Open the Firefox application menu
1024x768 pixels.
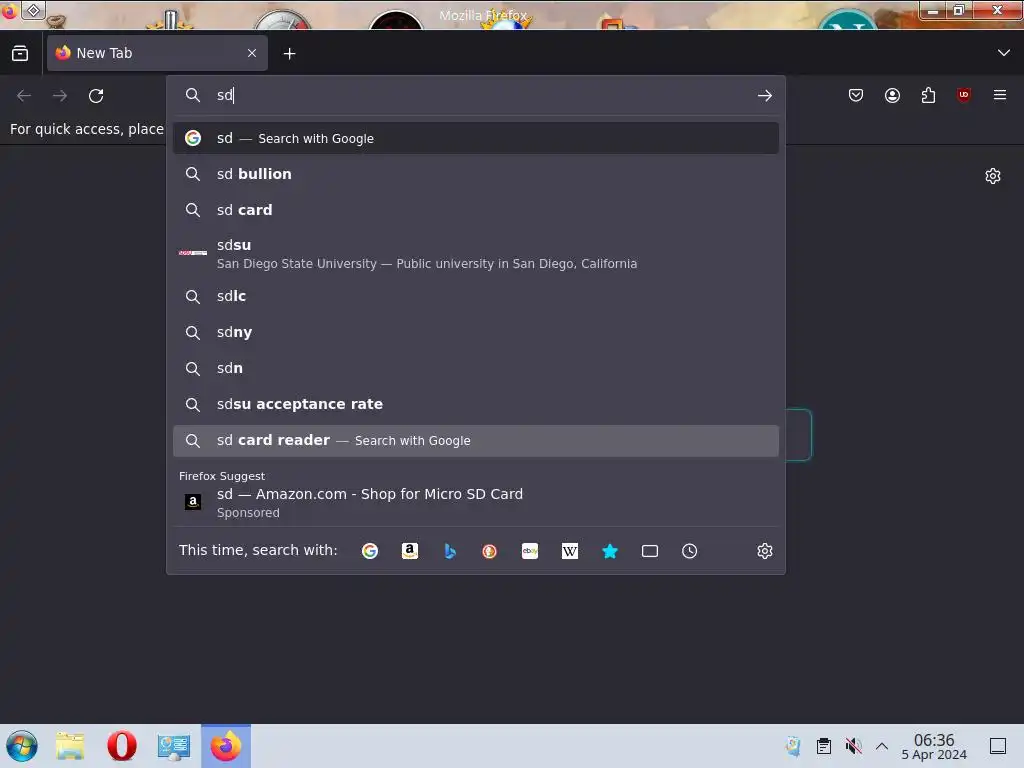[x=1000, y=95]
